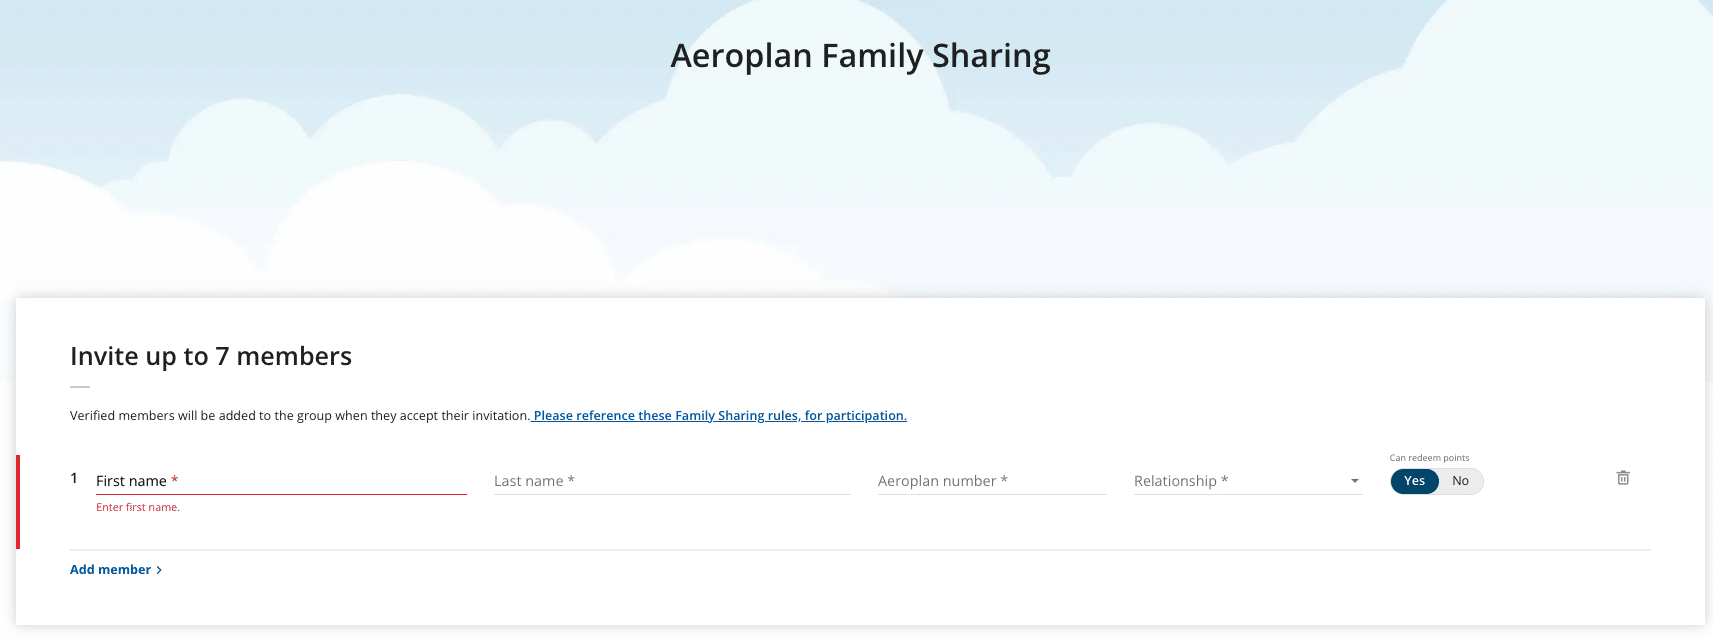Click the Aeroplan Family Sharing page title
This screenshot has height=639, width=1713.
[x=860, y=56]
